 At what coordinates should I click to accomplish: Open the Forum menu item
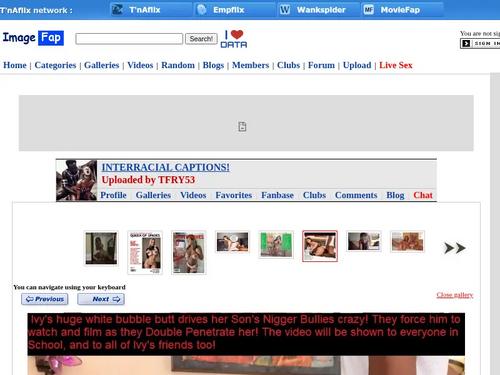(x=321, y=65)
